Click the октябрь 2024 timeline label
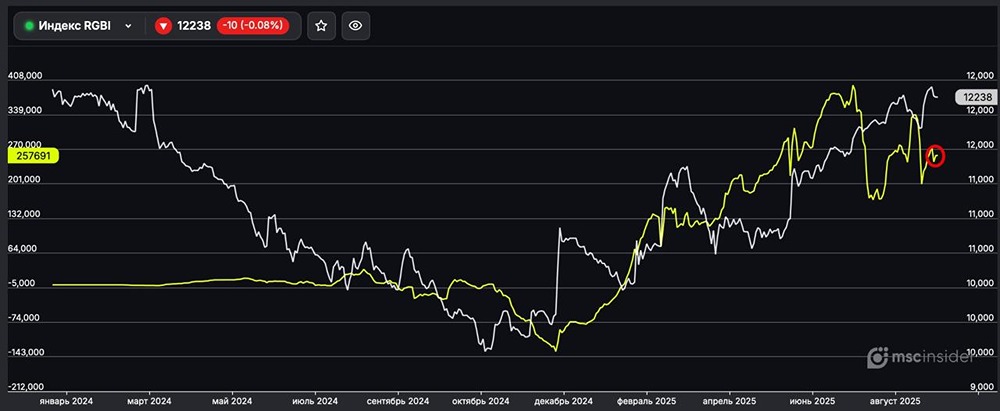Screen dimensions: 1000x411 (x=480, y=401)
